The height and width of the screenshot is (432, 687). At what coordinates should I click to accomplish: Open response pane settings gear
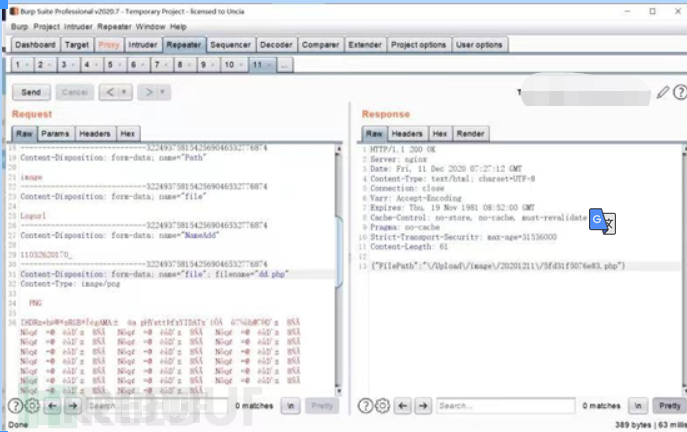(x=382, y=406)
